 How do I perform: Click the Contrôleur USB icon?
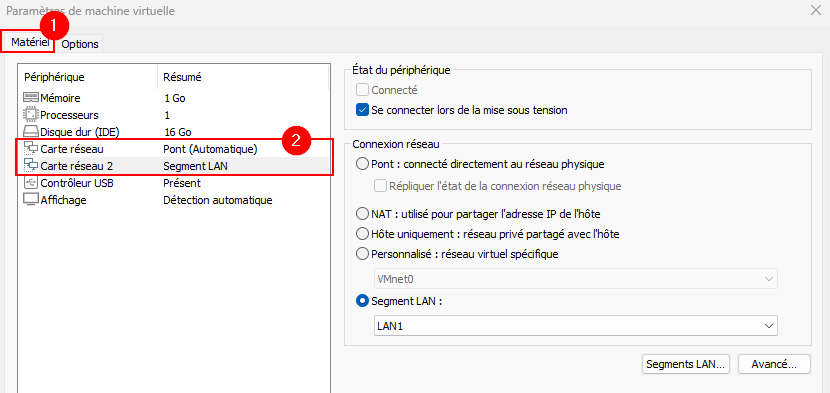tap(31, 183)
